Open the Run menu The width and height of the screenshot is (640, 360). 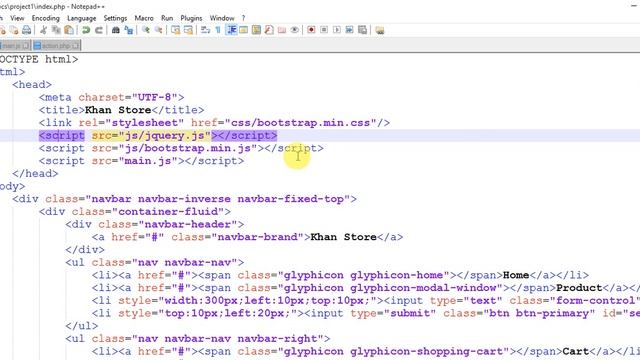coord(167,18)
